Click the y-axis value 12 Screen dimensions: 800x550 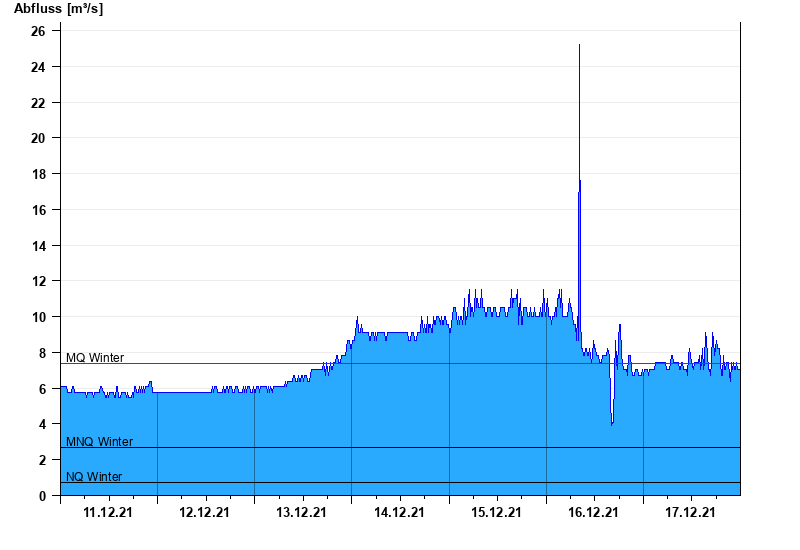tap(38, 281)
